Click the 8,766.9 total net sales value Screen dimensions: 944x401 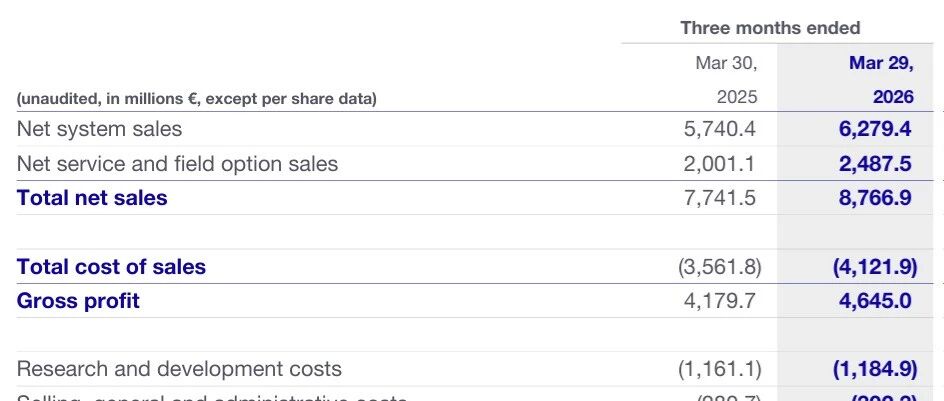click(x=875, y=197)
